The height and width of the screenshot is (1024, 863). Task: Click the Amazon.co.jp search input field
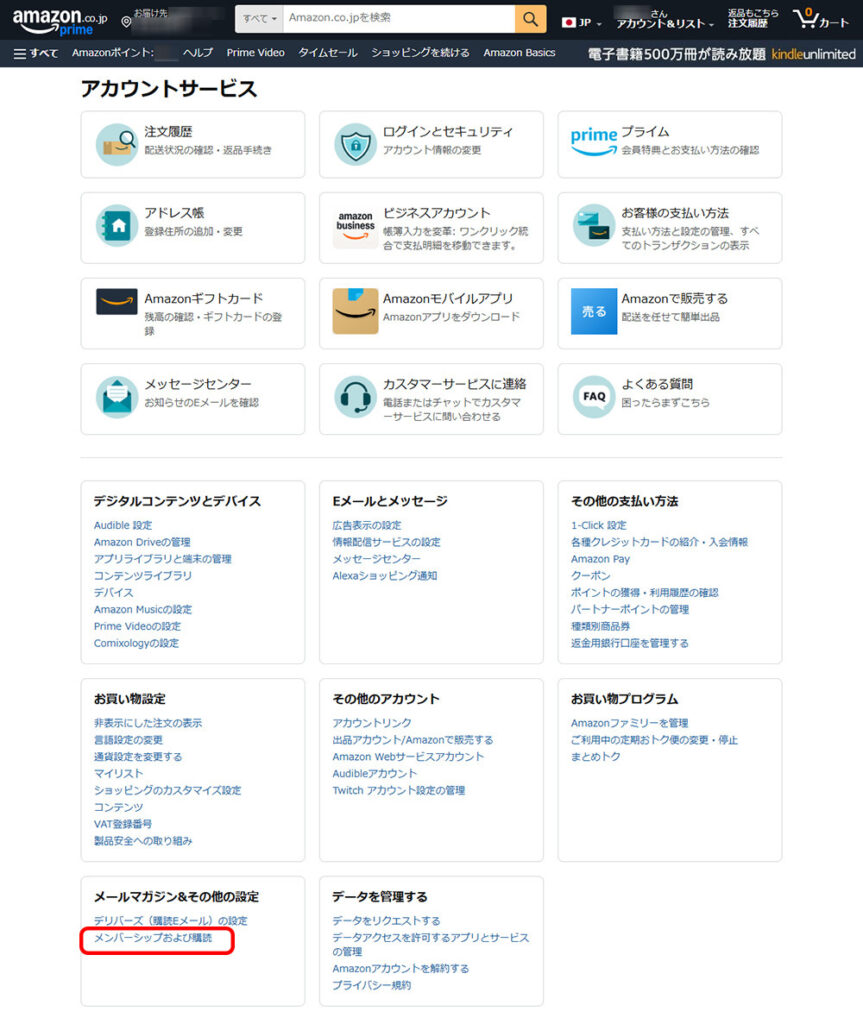399,19
